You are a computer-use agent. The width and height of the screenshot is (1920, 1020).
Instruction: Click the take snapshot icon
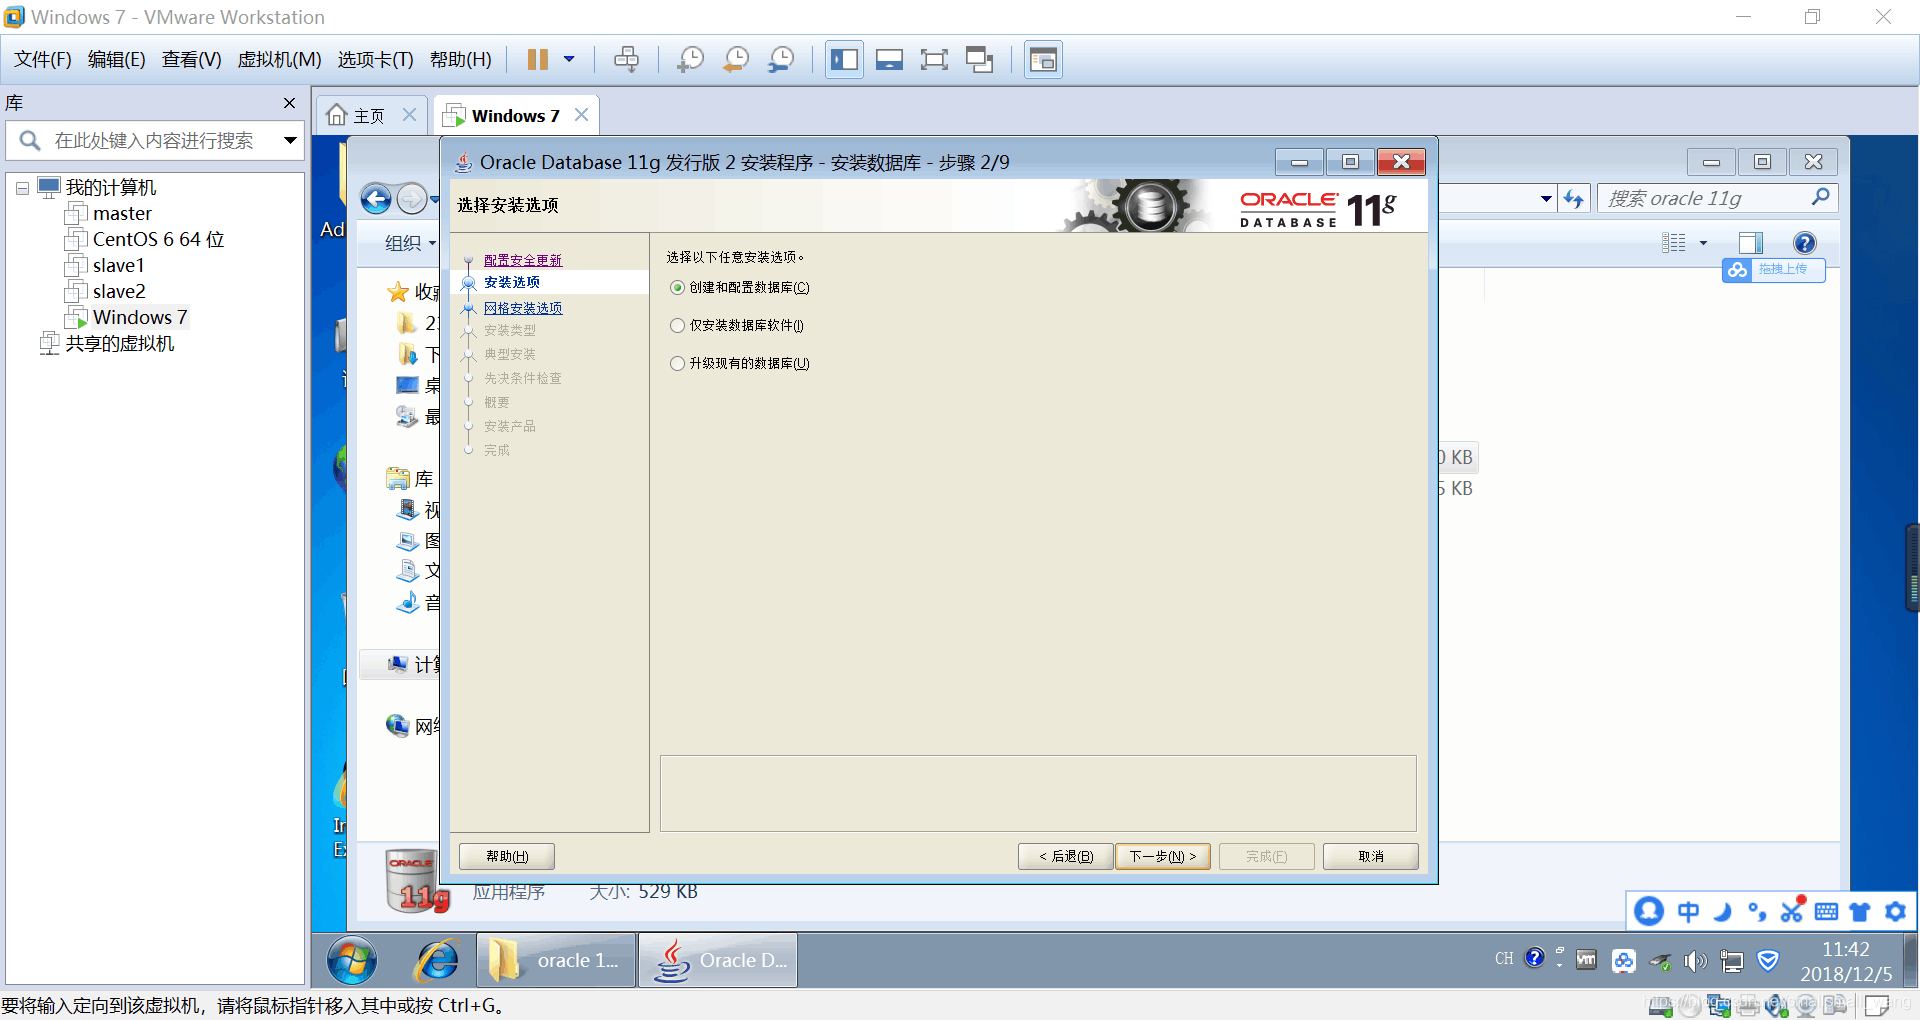(690, 60)
